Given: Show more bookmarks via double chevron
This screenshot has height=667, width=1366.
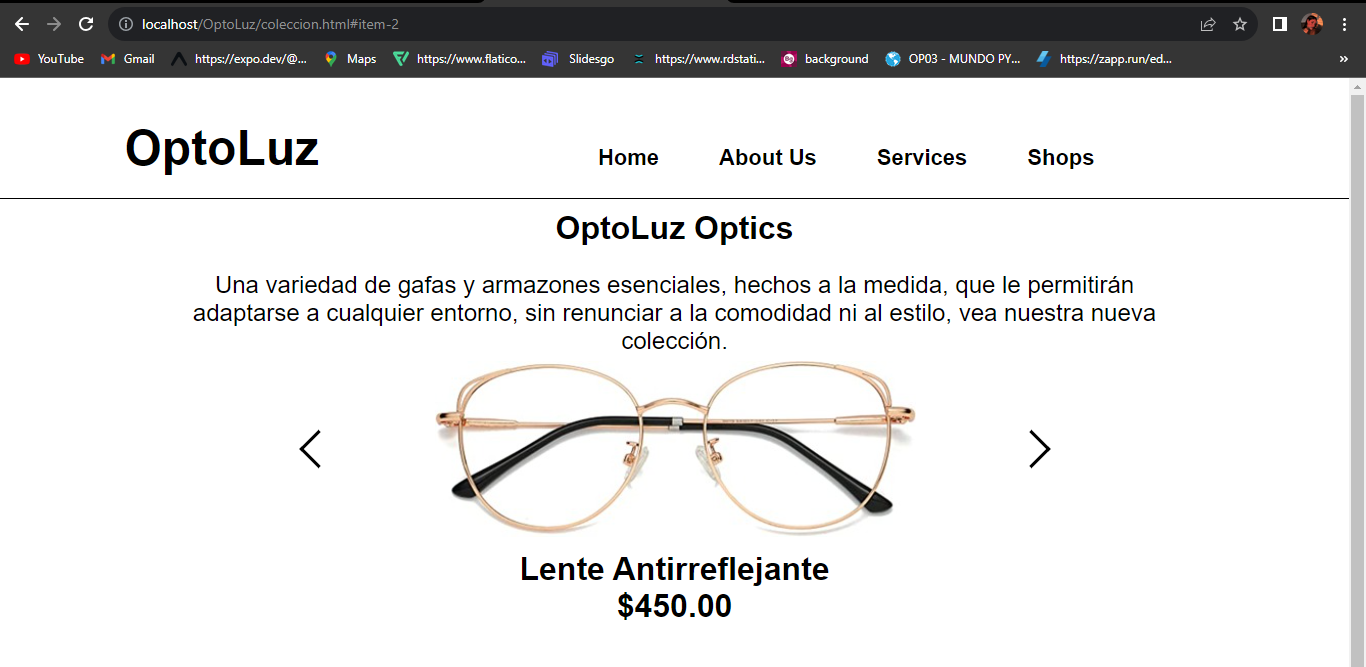Looking at the screenshot, I should (x=1343, y=59).
